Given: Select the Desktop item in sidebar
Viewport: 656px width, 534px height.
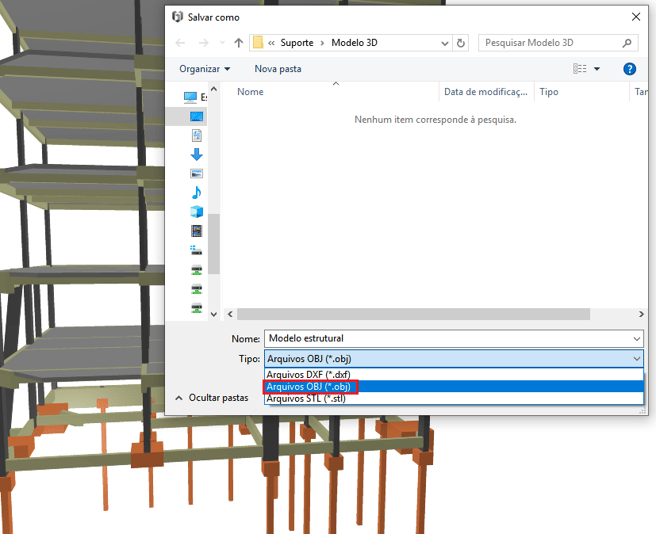Looking at the screenshot, I should pyautogui.click(x=196, y=116).
